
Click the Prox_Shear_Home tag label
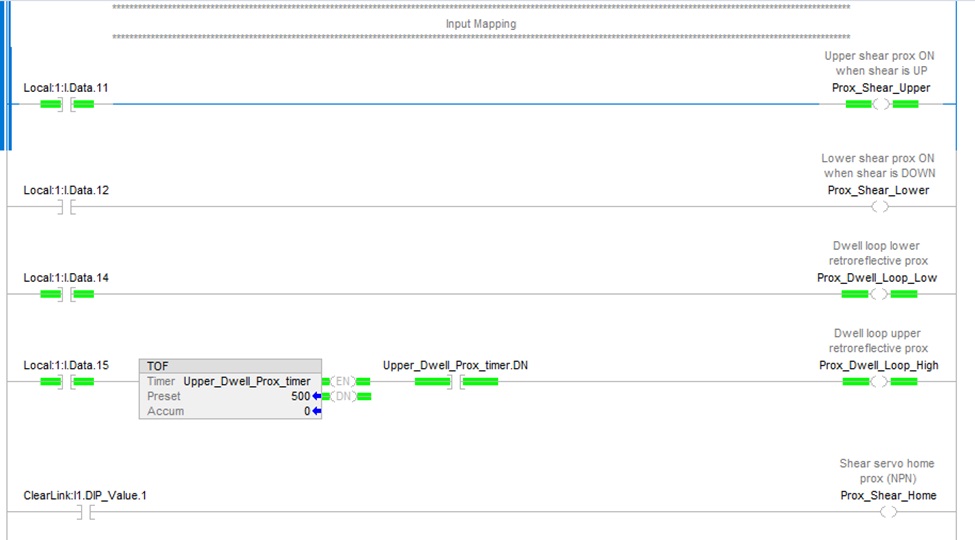(888, 495)
